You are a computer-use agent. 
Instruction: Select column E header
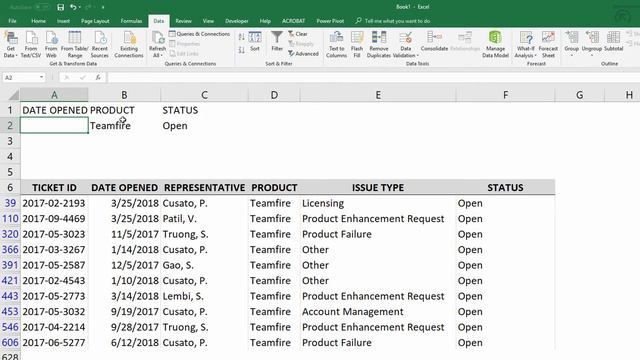point(378,95)
